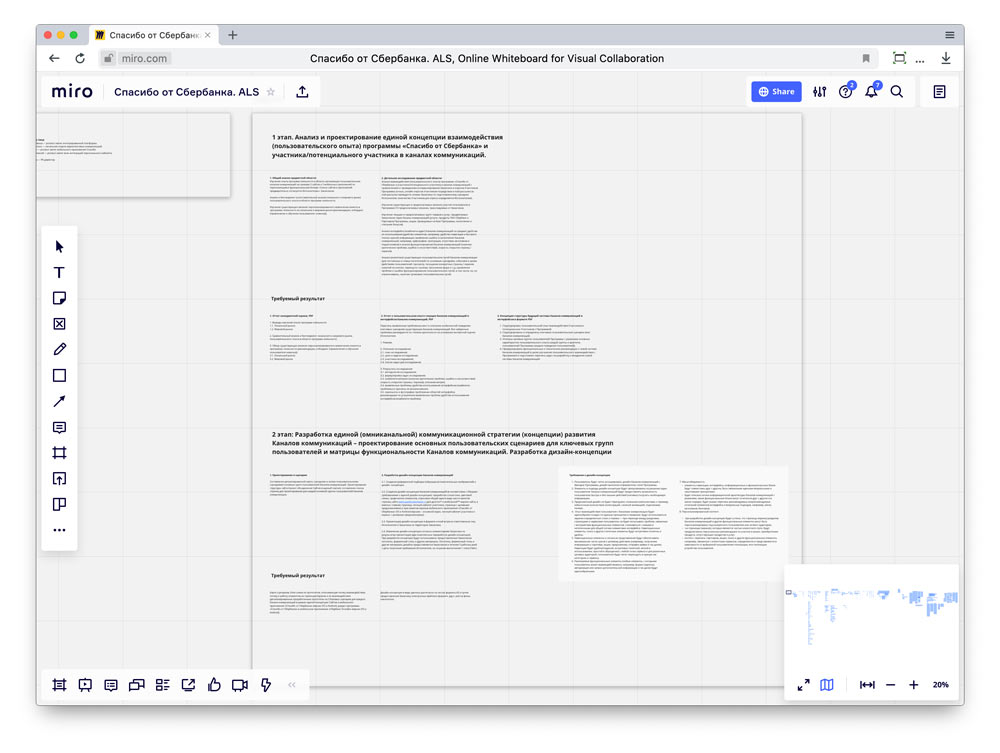Screen dimensions: 1000x753
Task: Open the Upload tool in the toolbar
Action: pos(59,479)
